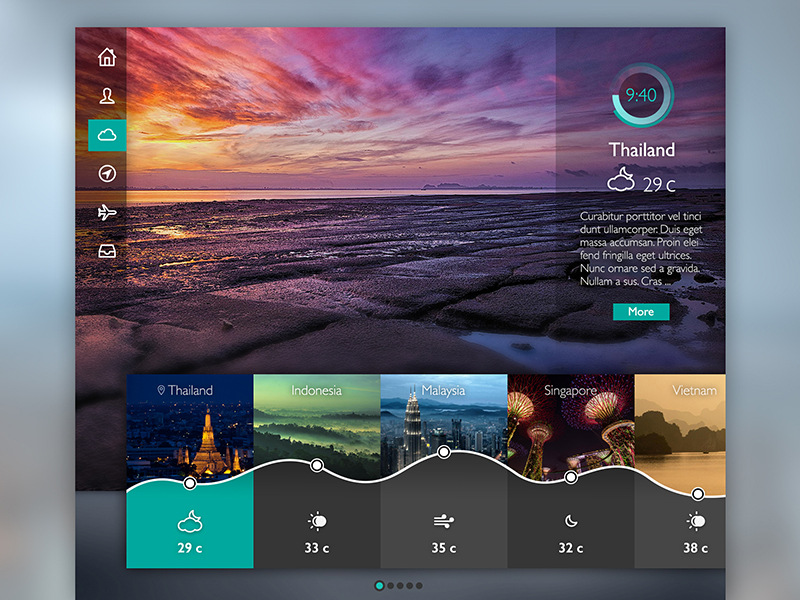Click the 9:40 circular clock dial
Image resolution: width=800 pixels, height=600 pixels.
coord(641,96)
